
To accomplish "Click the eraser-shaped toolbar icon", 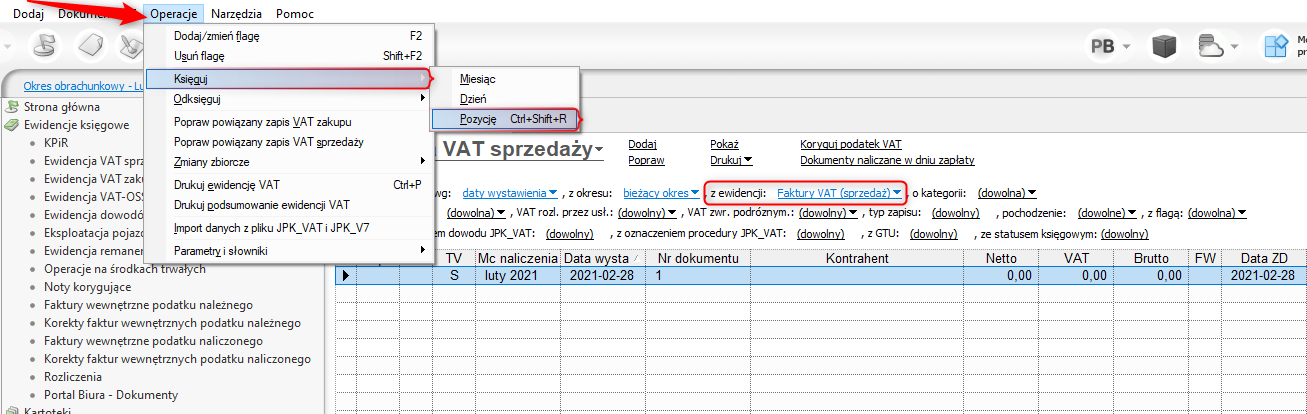I will click(x=92, y=46).
